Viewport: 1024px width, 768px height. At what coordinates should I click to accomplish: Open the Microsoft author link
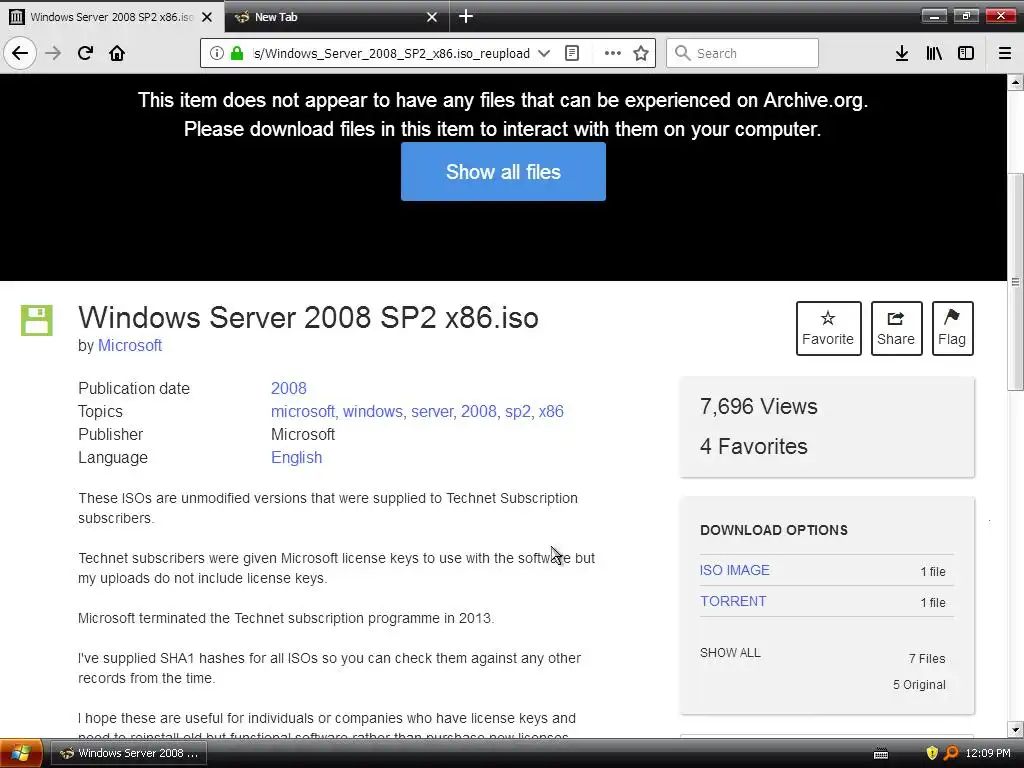pyautogui.click(x=129, y=345)
